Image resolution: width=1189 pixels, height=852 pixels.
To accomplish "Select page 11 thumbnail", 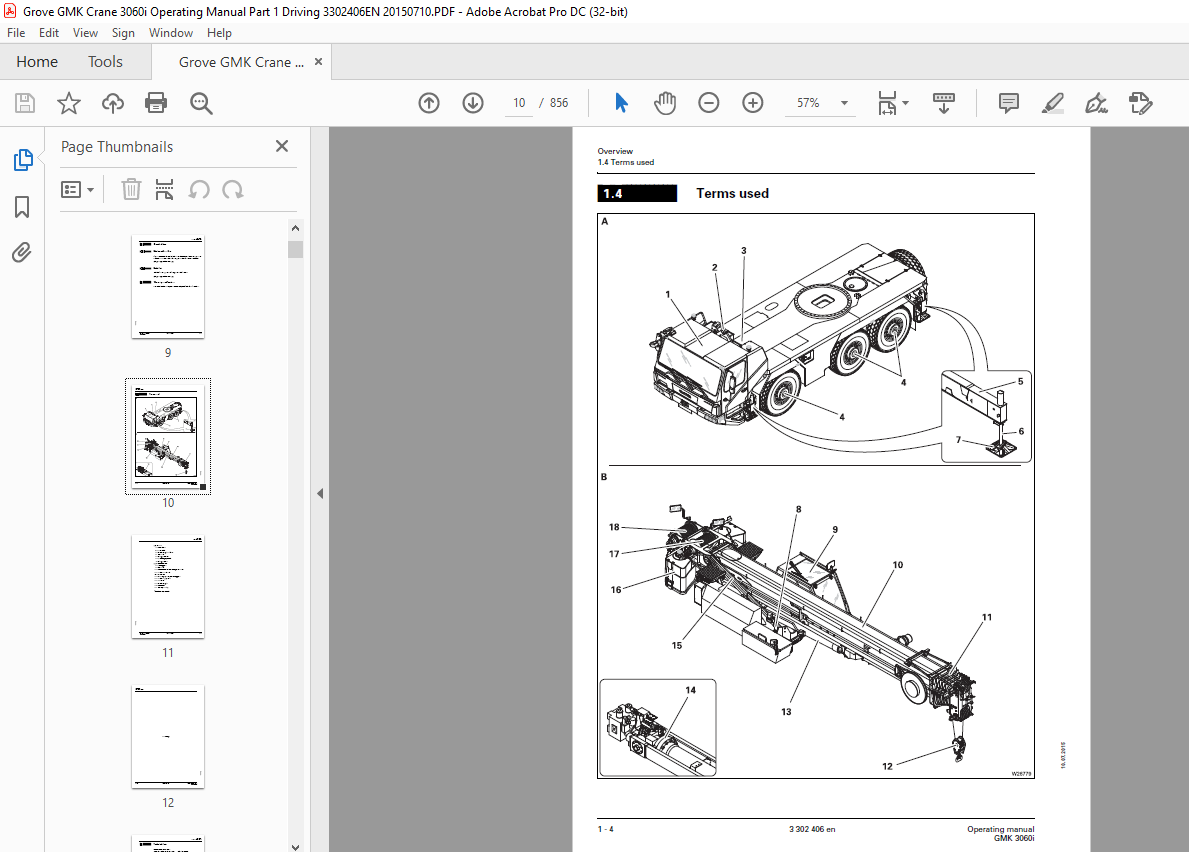I will [168, 587].
